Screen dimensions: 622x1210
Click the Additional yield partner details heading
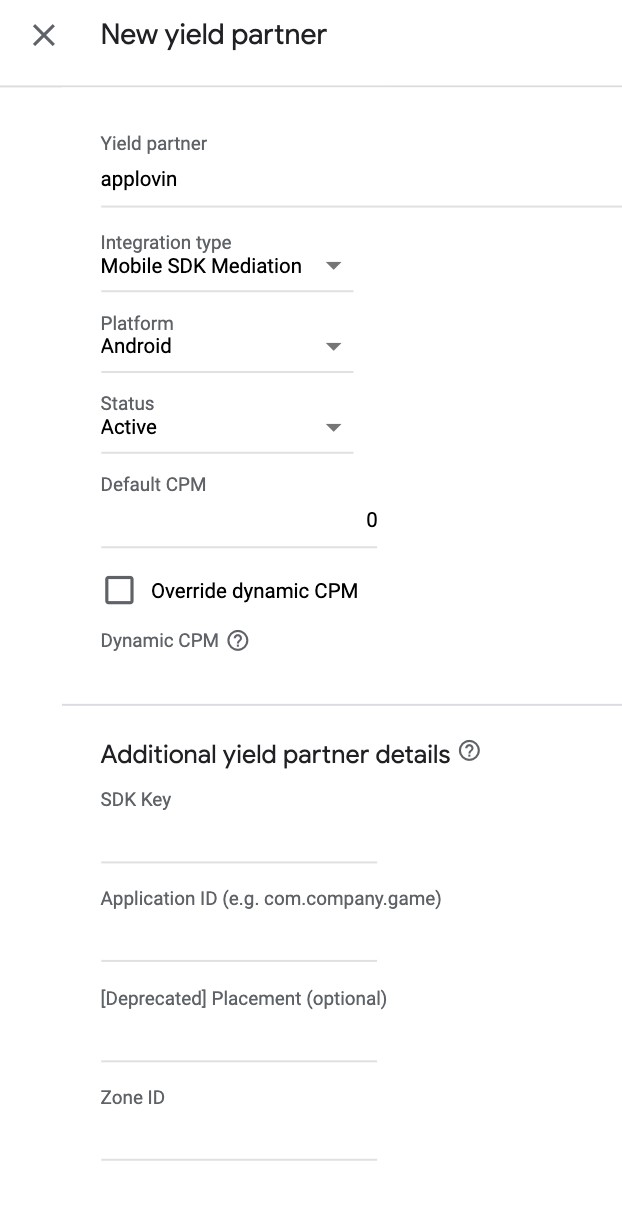pyautogui.click(x=275, y=755)
